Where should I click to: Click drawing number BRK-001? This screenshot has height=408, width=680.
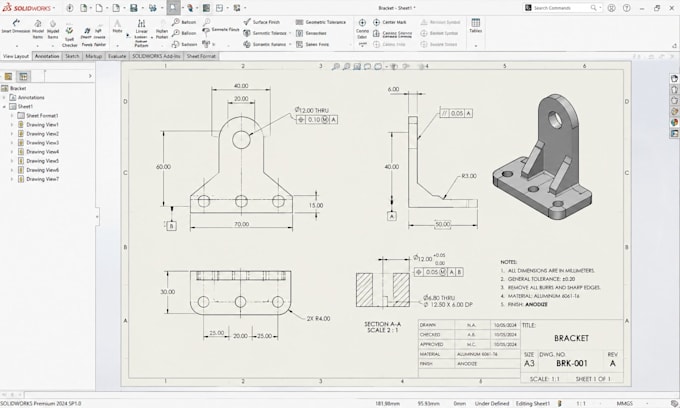572,363
